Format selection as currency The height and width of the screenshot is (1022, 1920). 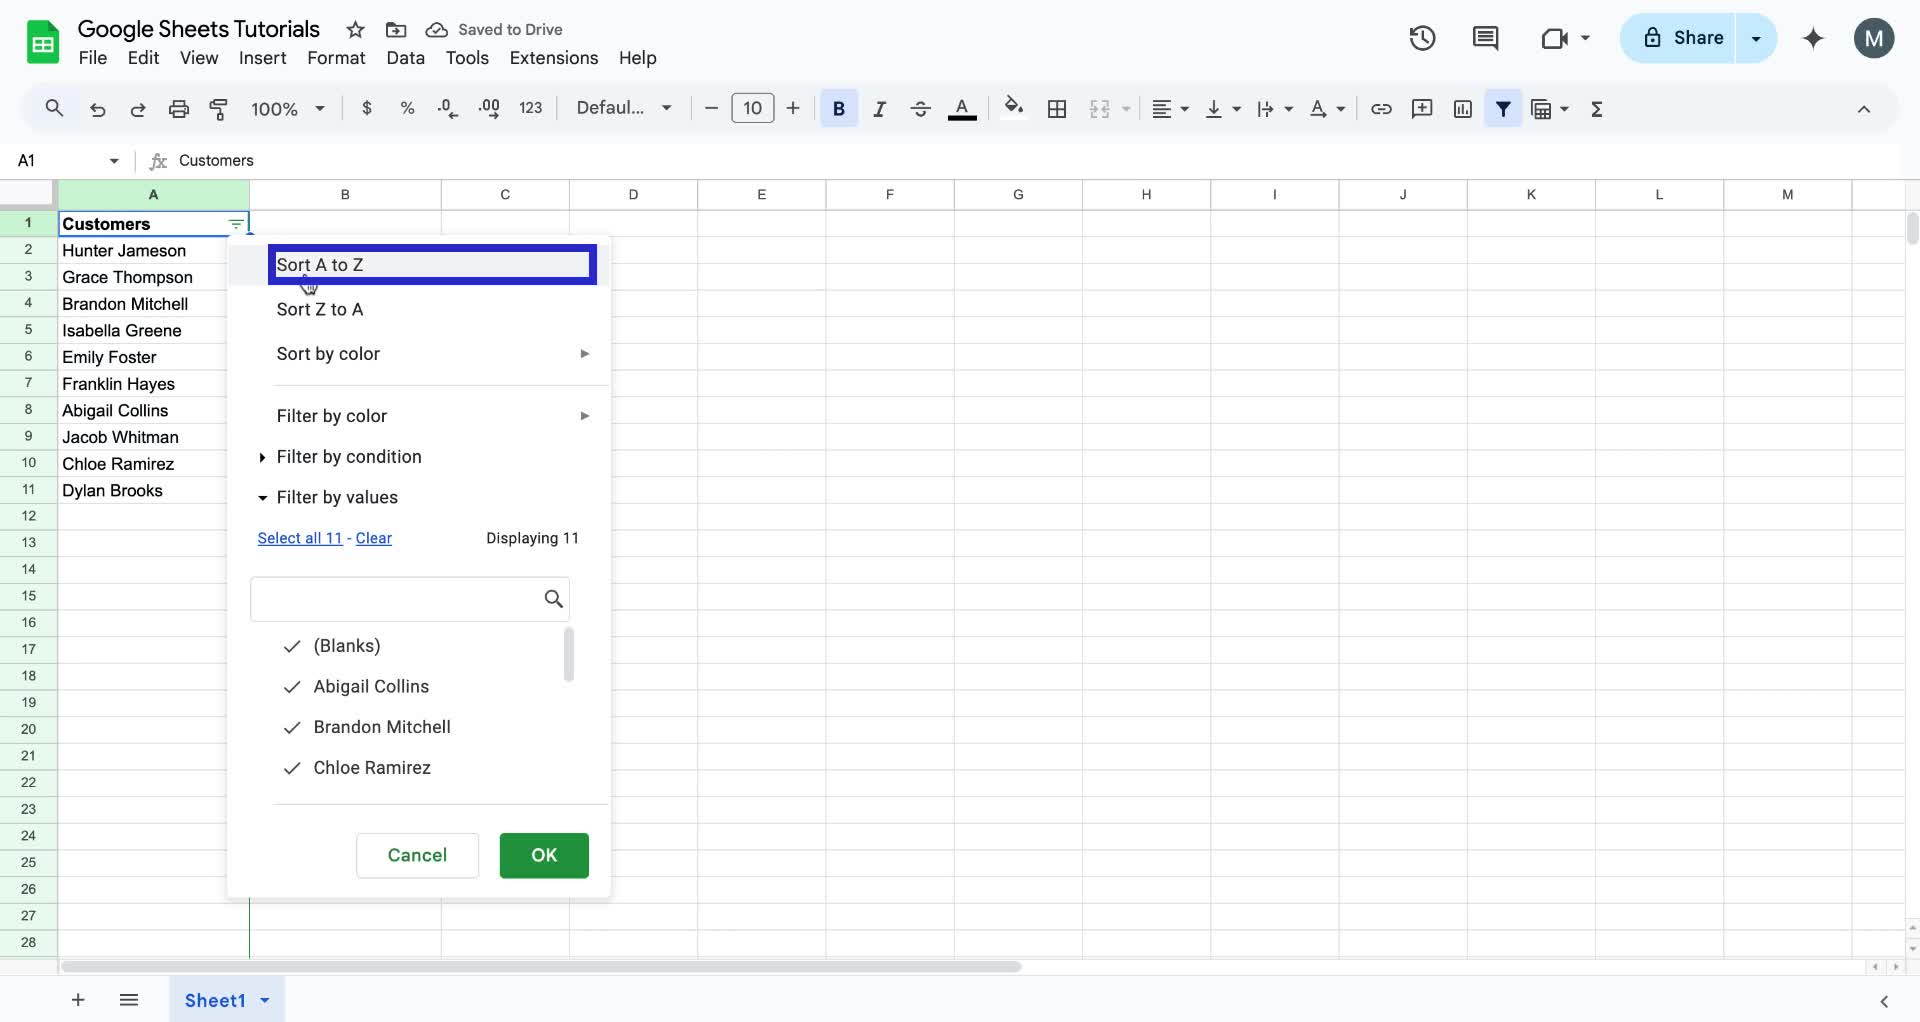(x=366, y=108)
